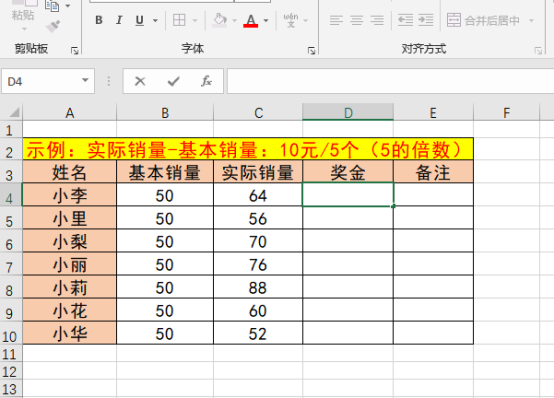Open font color dropdown arrow
Image resolution: width=554 pixels, height=398 pixels.
[x=266, y=21]
